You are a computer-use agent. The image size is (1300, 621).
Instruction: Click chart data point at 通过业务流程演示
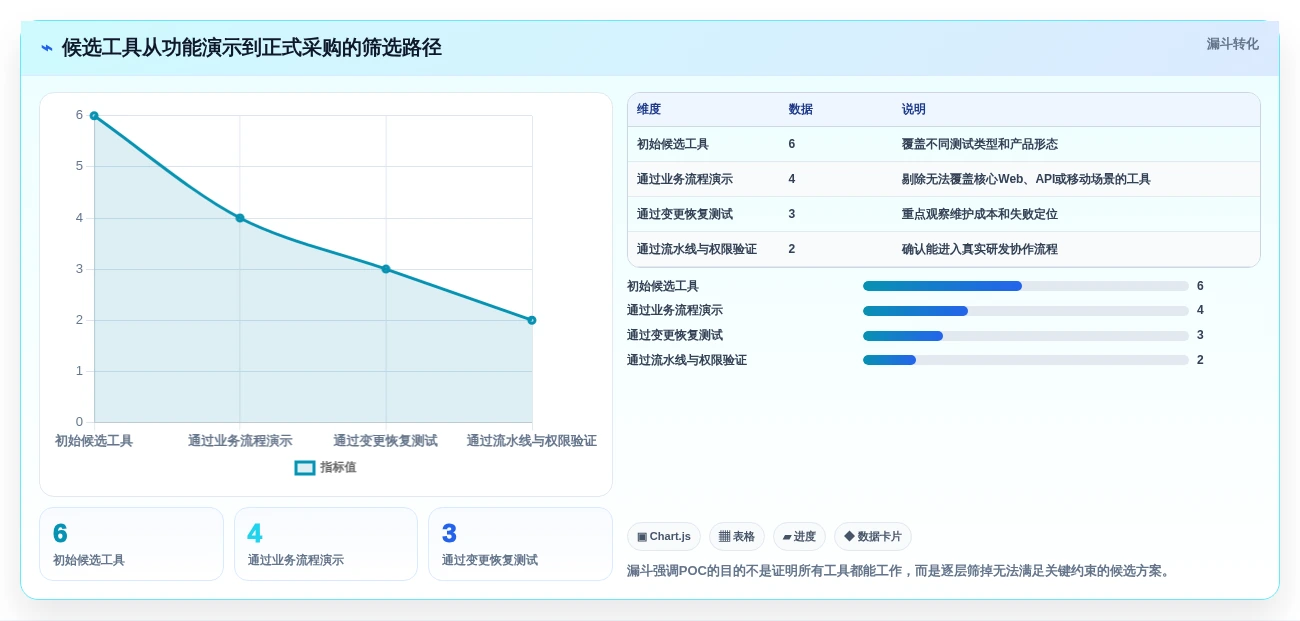click(x=240, y=218)
